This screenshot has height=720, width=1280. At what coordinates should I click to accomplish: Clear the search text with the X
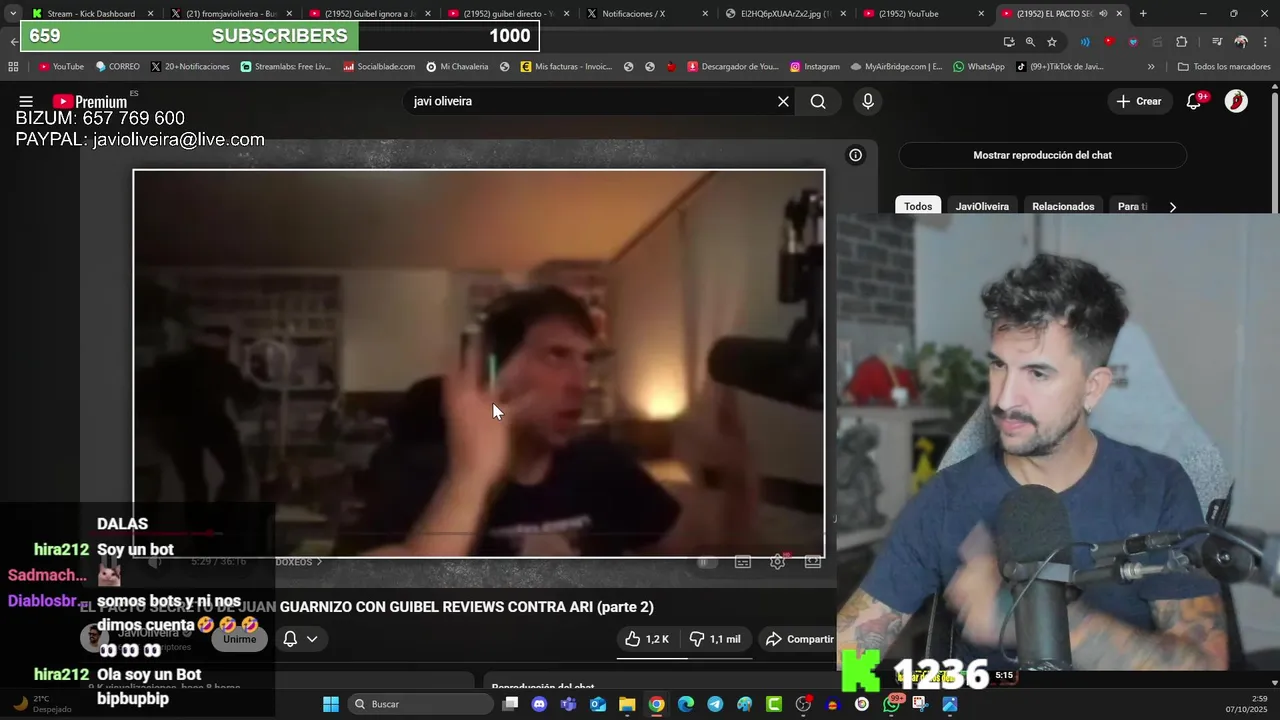783,101
